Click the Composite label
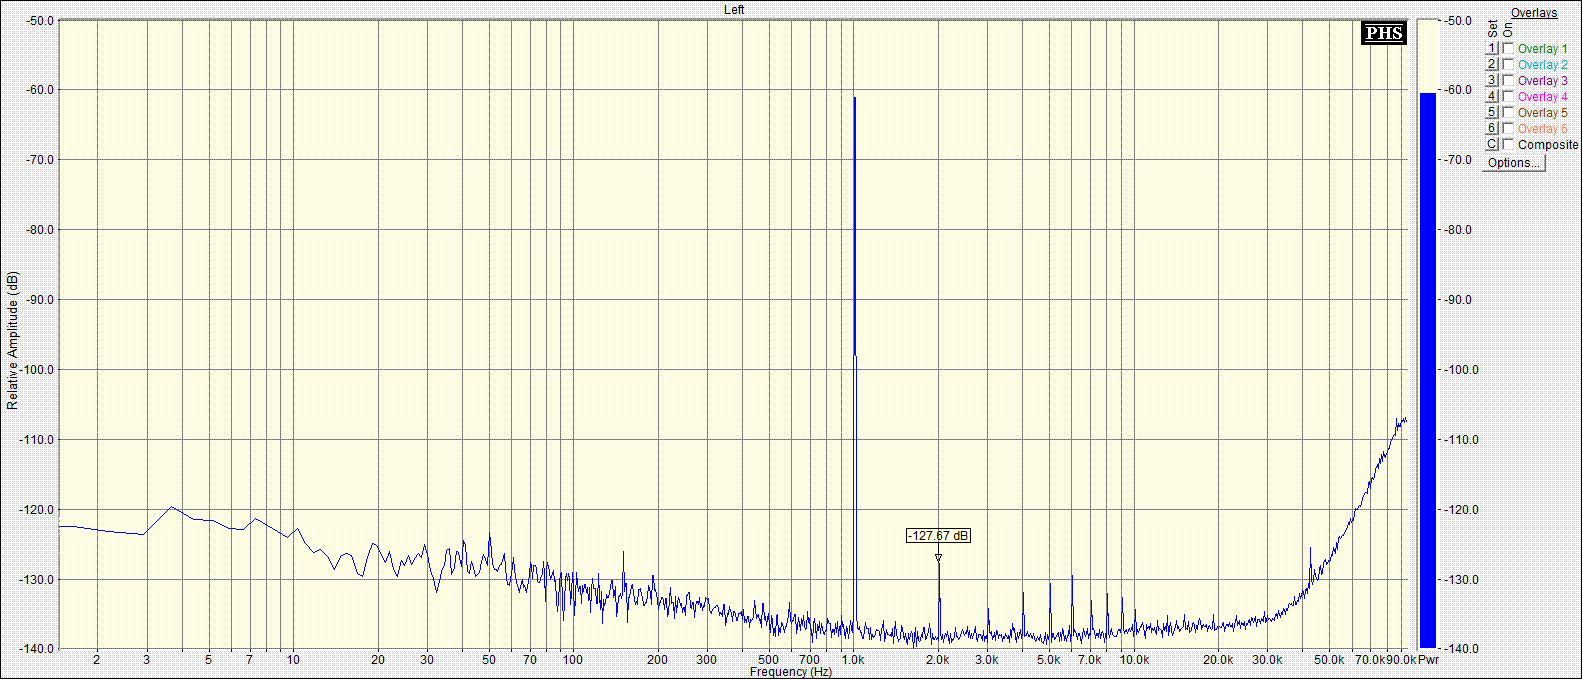Image resolution: width=1582 pixels, height=679 pixels. 1548,144
